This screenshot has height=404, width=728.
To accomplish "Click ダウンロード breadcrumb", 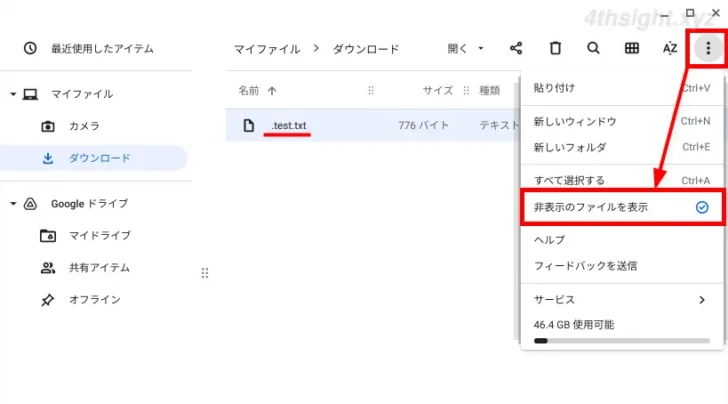I will tap(366, 49).
